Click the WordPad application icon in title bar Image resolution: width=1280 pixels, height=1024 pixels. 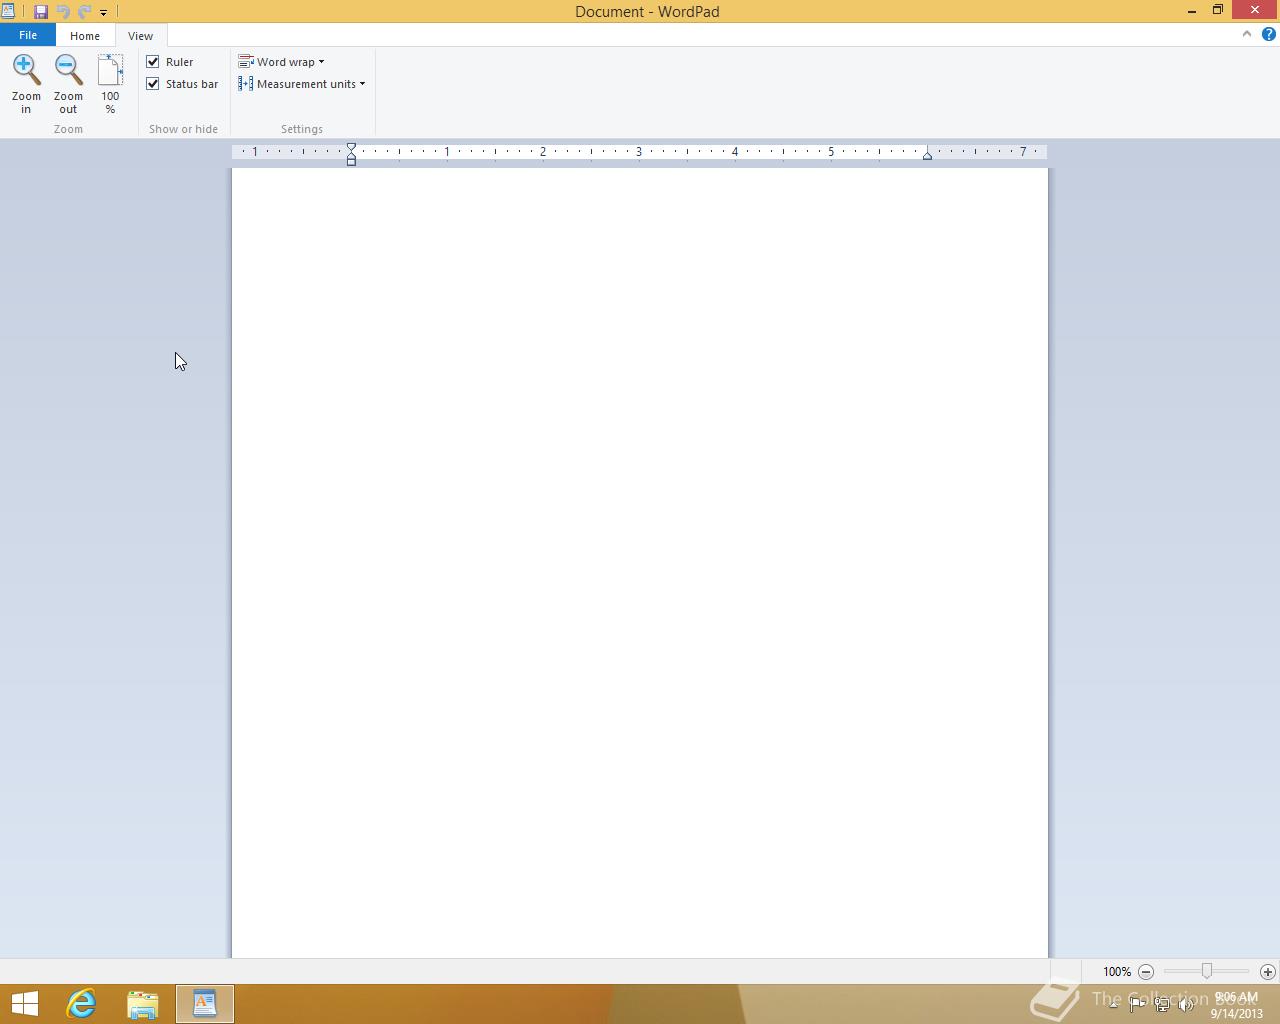(x=8, y=11)
